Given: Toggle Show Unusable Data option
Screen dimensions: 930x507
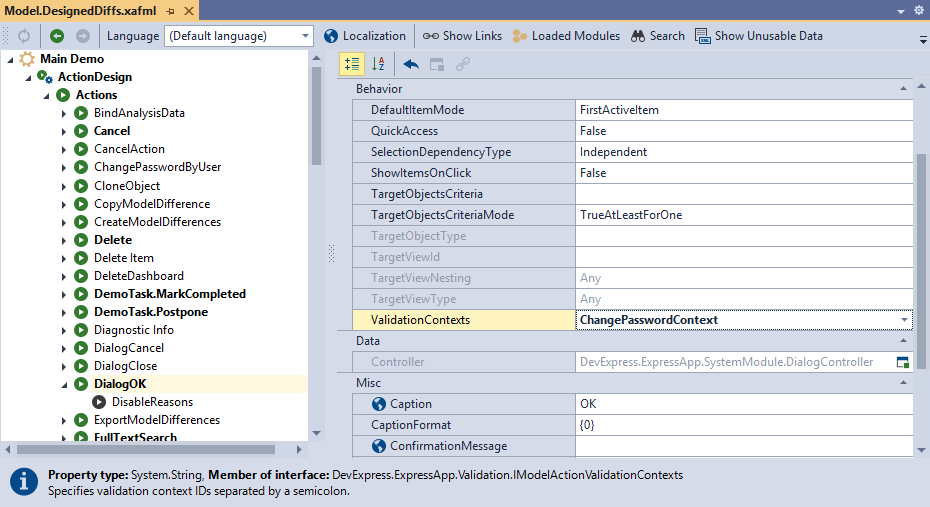Looking at the screenshot, I should tap(759, 36).
